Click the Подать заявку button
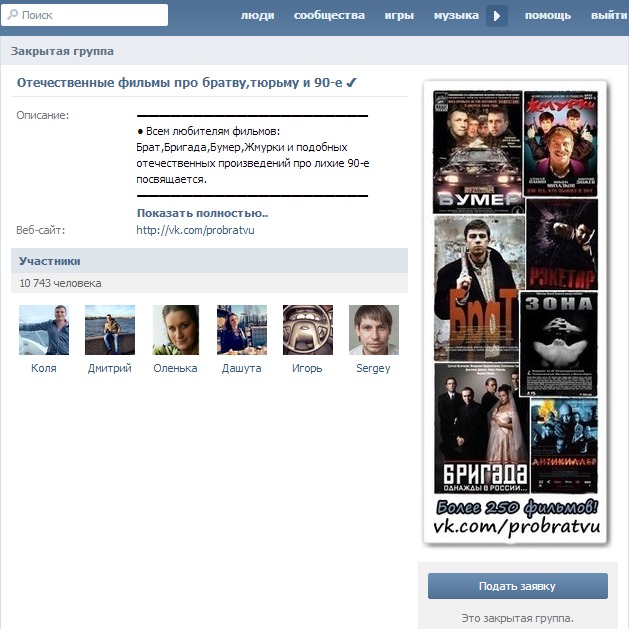Viewport: 629px width, 629px height. tap(517, 586)
